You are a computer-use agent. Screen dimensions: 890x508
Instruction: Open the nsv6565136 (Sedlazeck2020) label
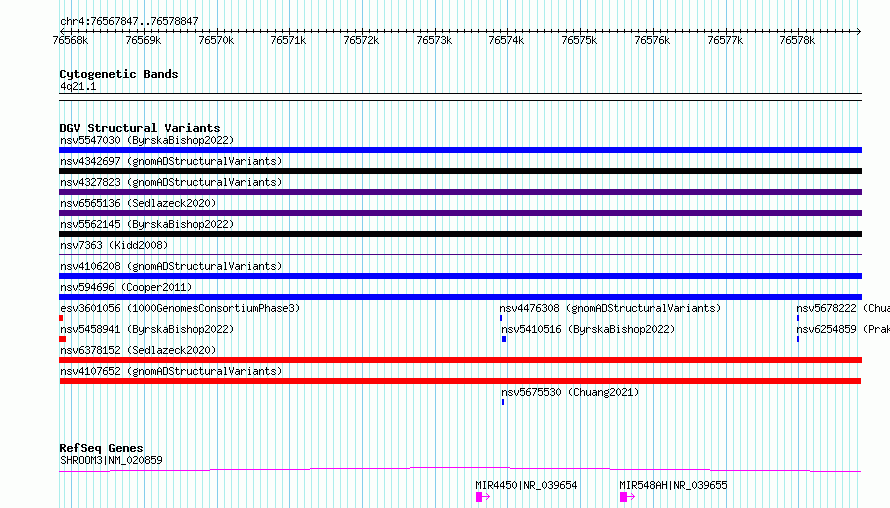138,203
